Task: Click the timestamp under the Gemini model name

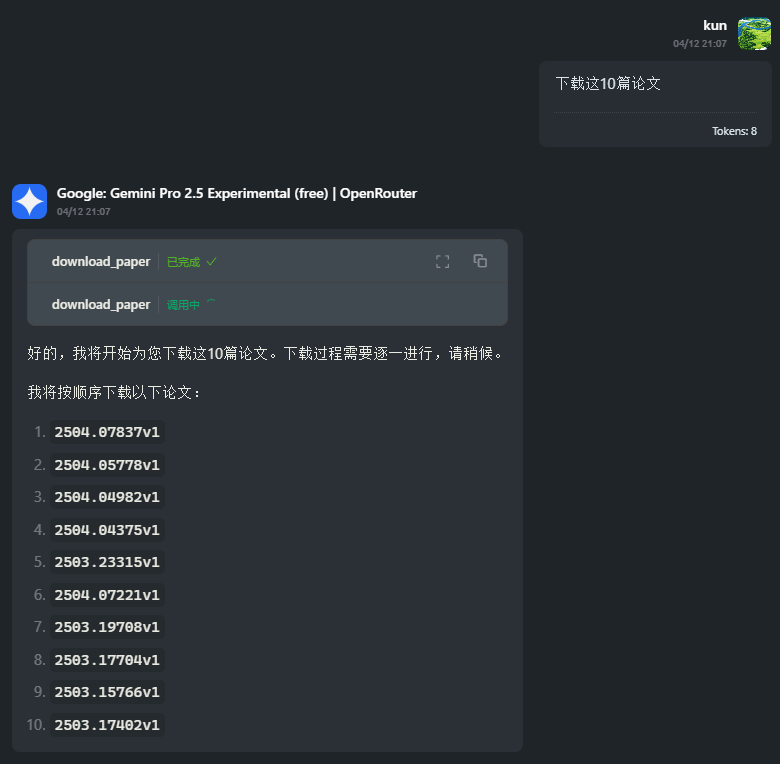Action: (x=84, y=212)
